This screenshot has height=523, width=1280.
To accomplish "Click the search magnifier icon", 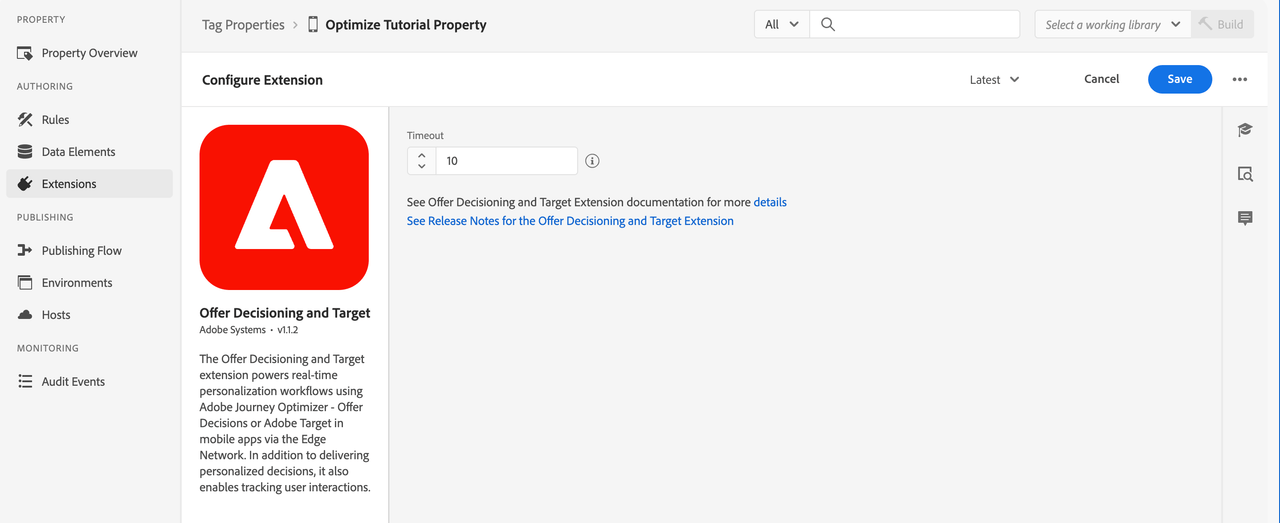I will 828,25.
